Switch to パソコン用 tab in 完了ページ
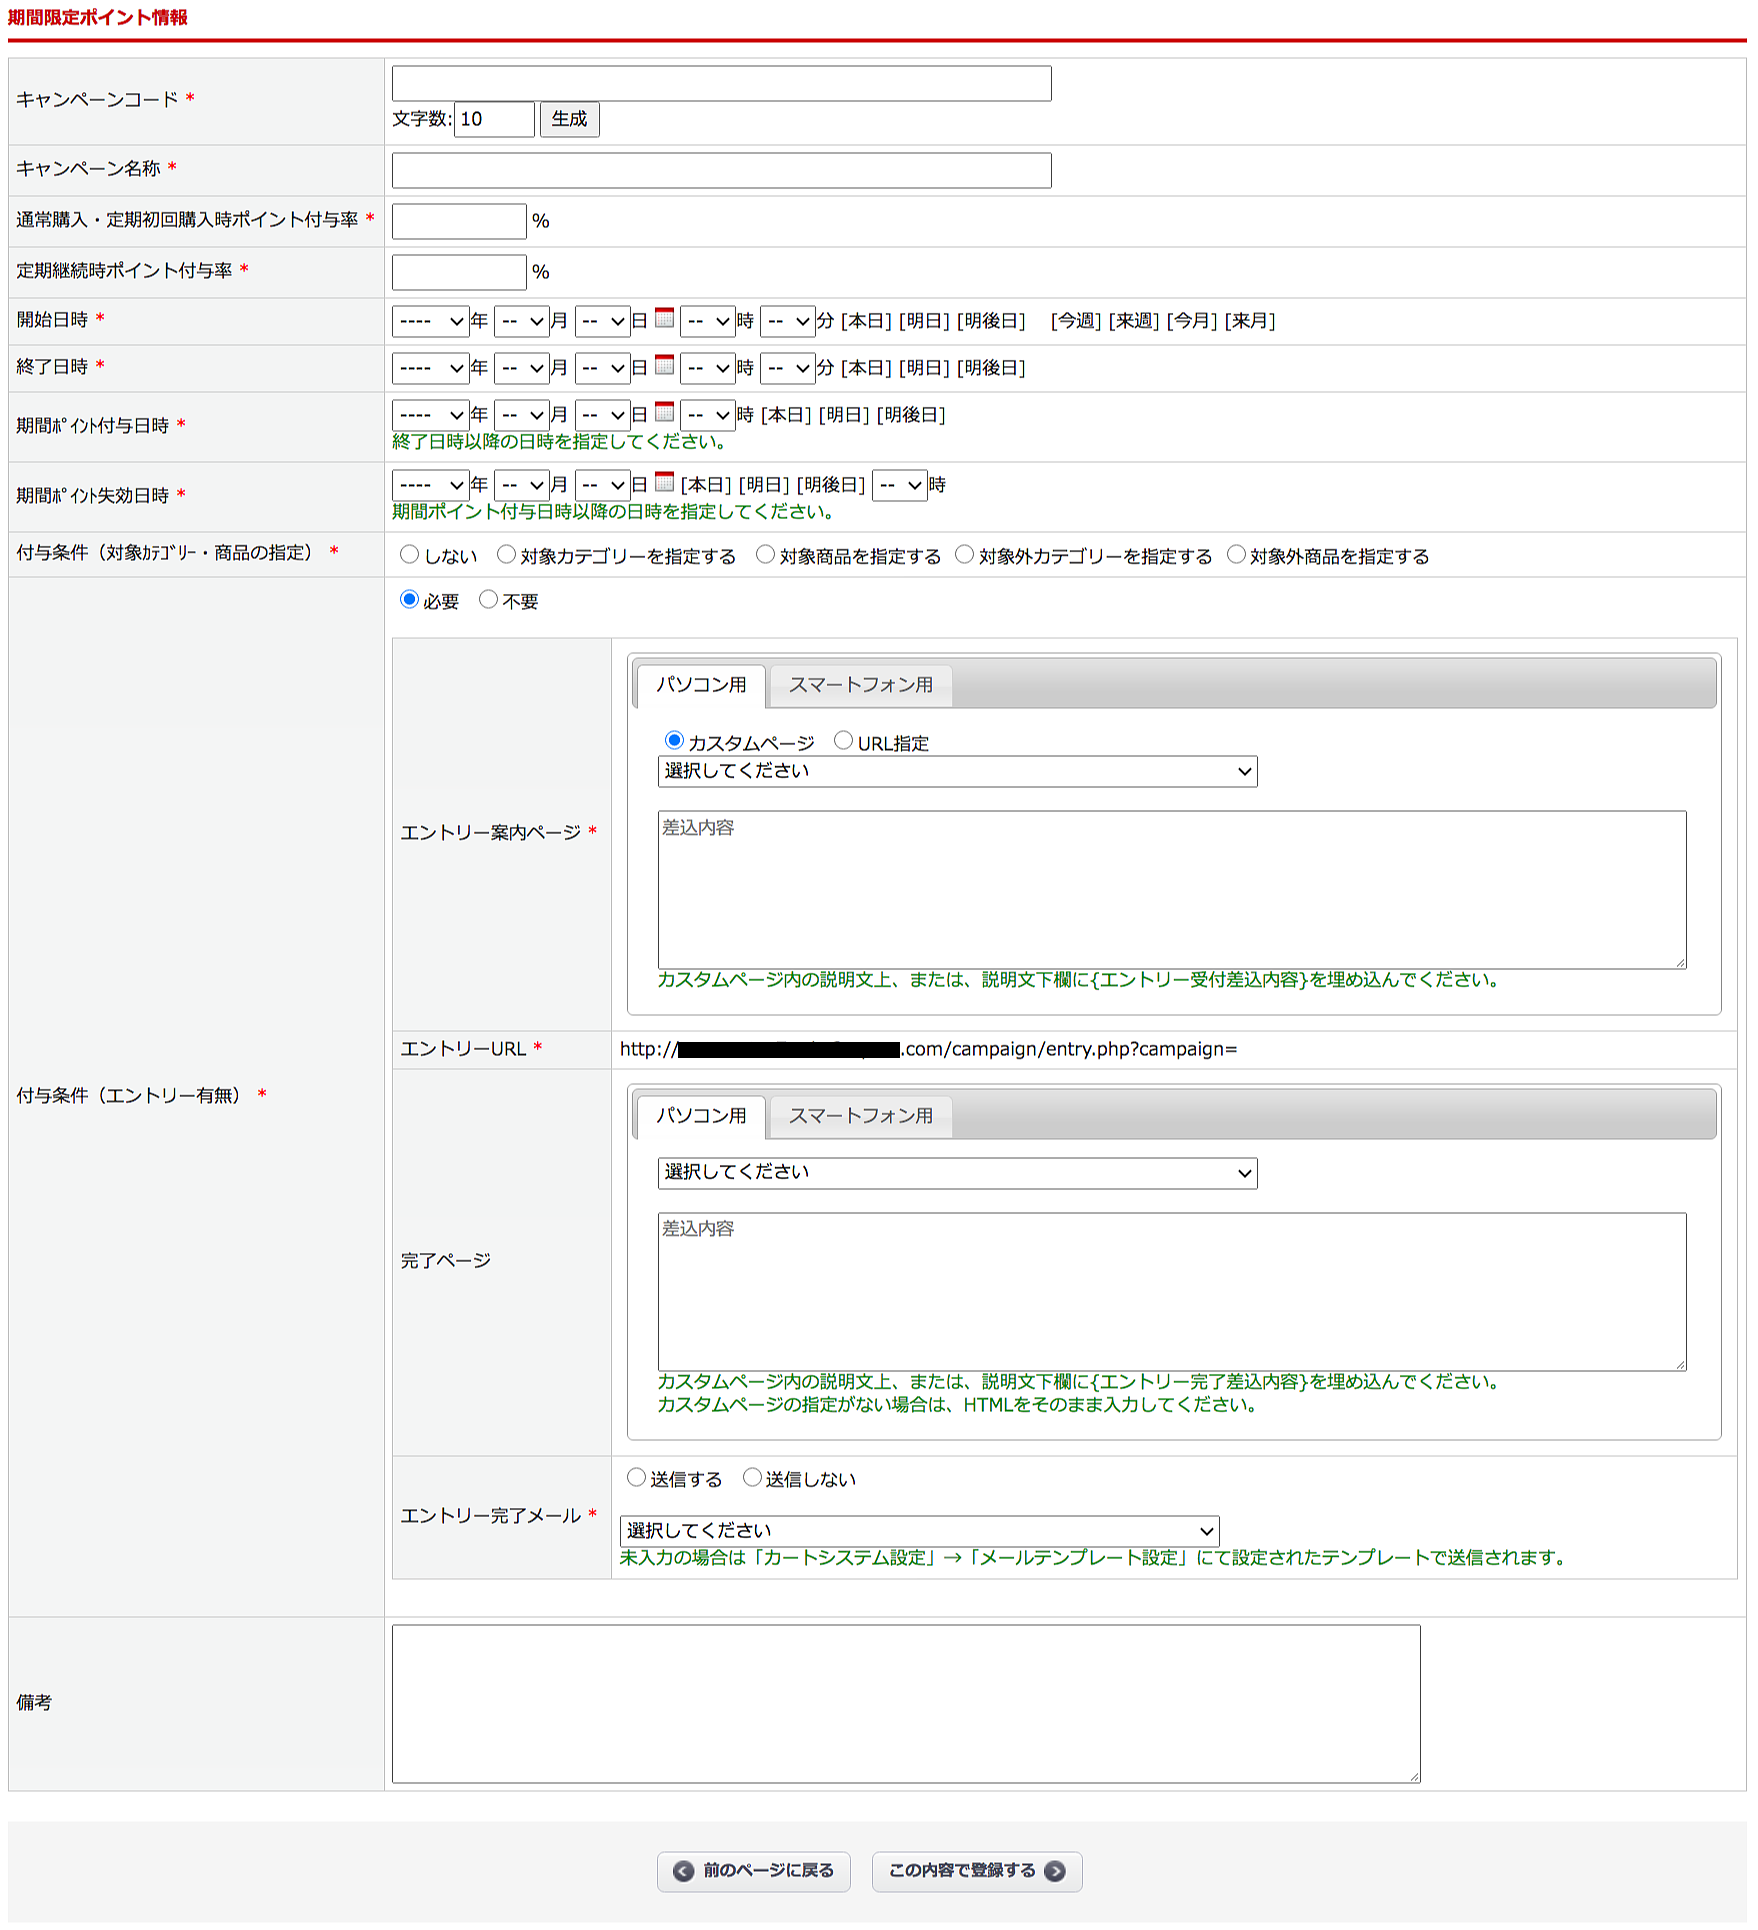The width and height of the screenshot is (1758, 1930). click(x=701, y=1116)
